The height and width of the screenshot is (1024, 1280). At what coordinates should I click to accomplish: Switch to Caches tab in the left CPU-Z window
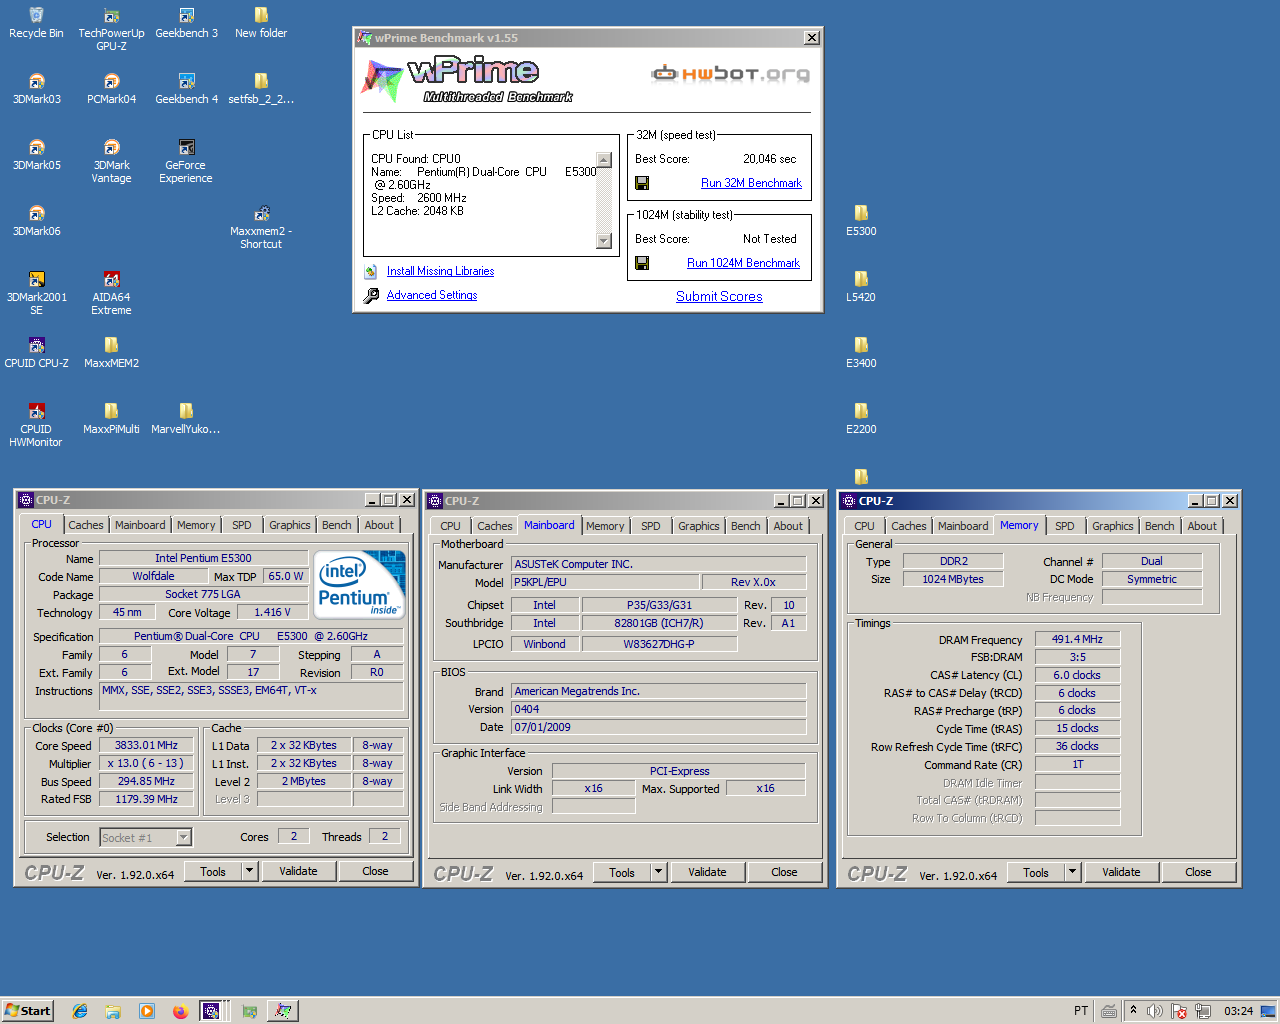[x=86, y=525]
